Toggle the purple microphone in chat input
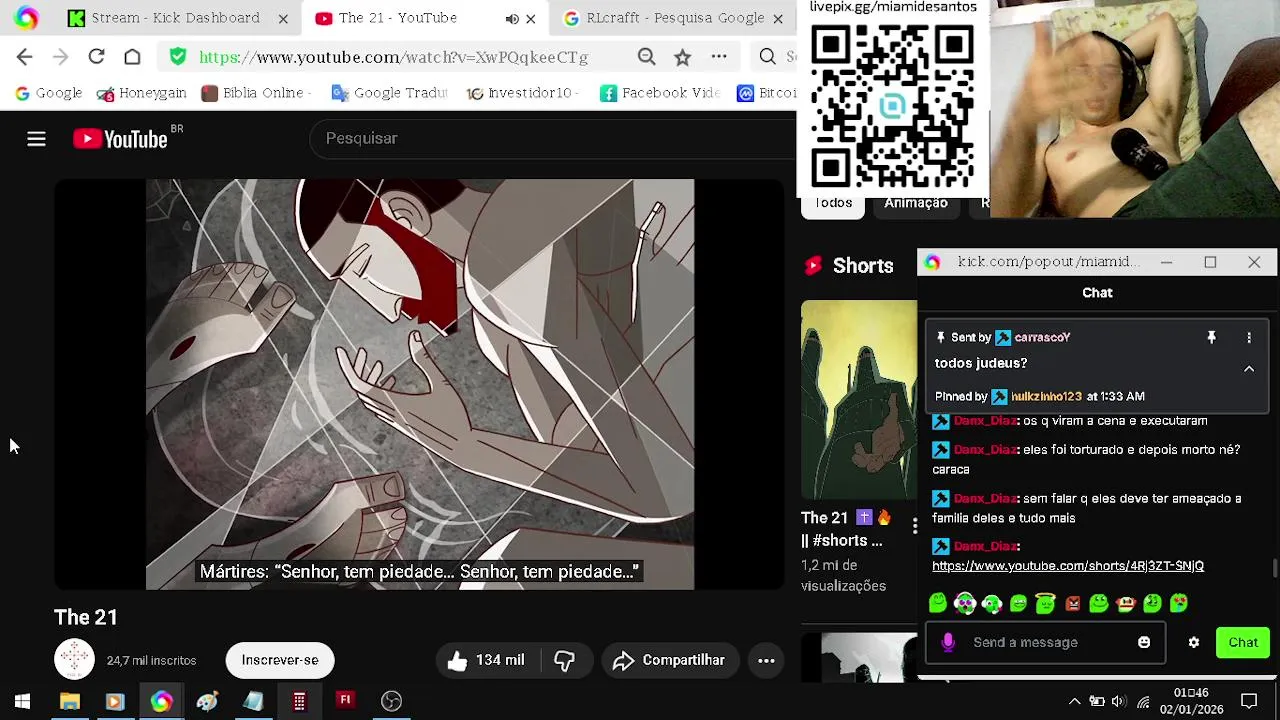 (948, 643)
